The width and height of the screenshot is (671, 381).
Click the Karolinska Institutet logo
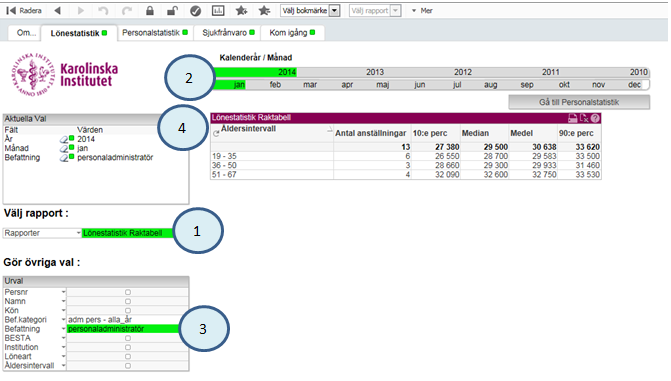[65, 75]
